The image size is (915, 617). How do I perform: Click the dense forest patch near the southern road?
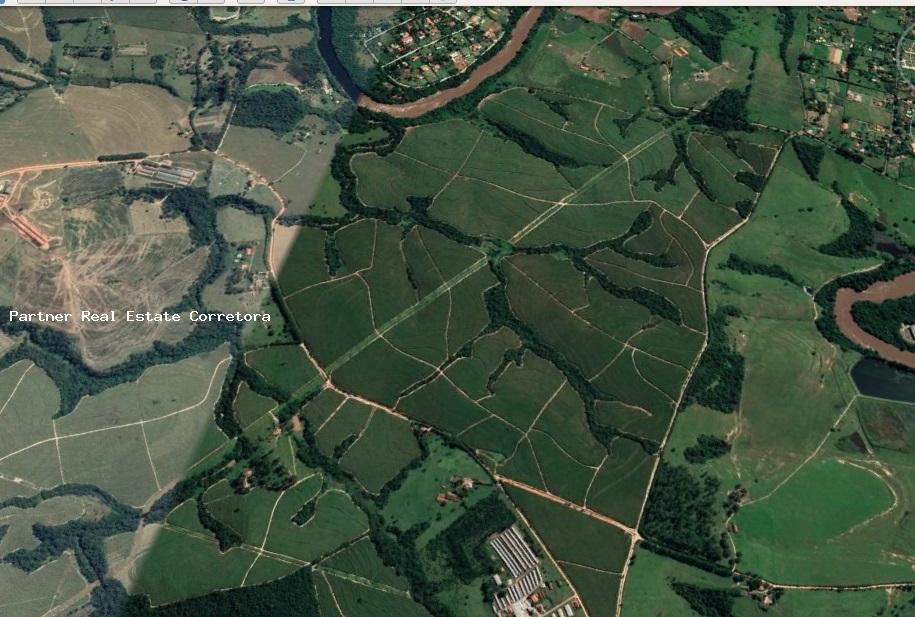(x=680, y=509)
